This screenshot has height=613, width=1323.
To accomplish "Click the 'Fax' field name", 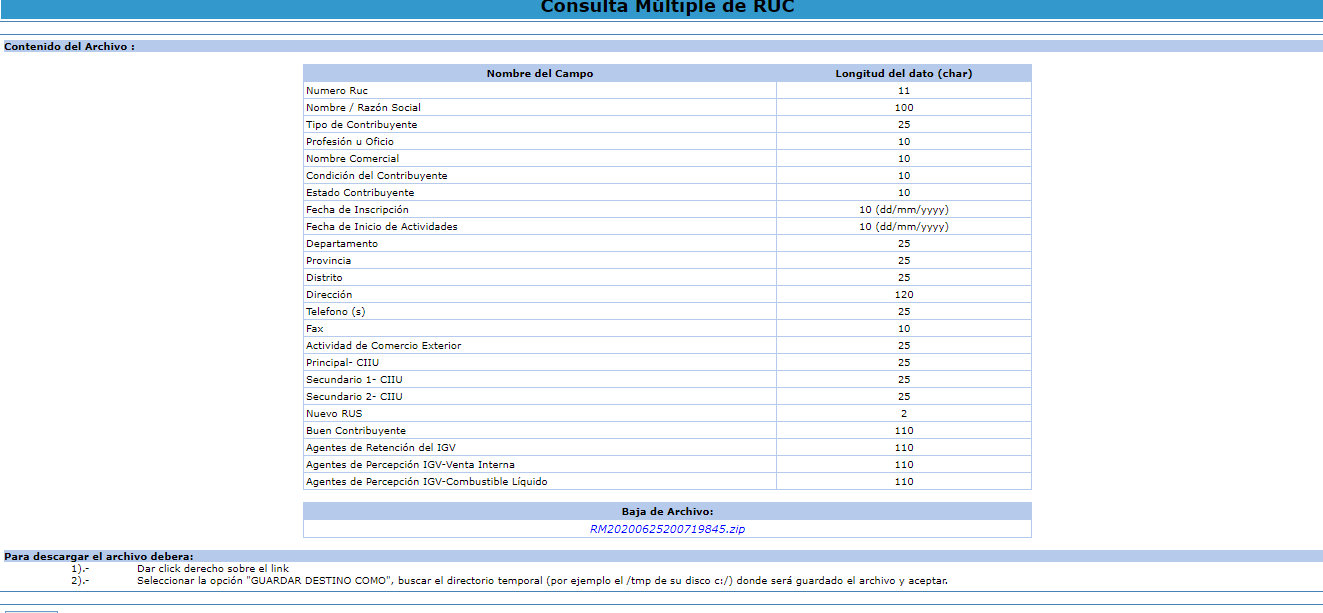I will pos(314,329).
